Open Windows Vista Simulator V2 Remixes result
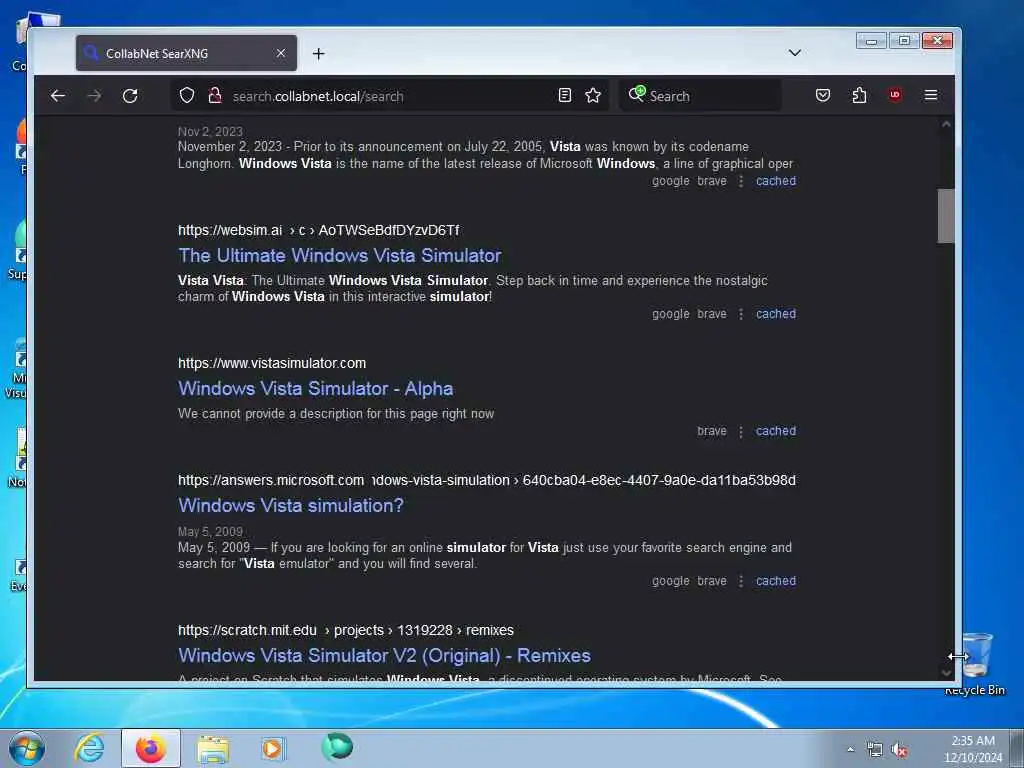The height and width of the screenshot is (768, 1024). tap(384, 656)
